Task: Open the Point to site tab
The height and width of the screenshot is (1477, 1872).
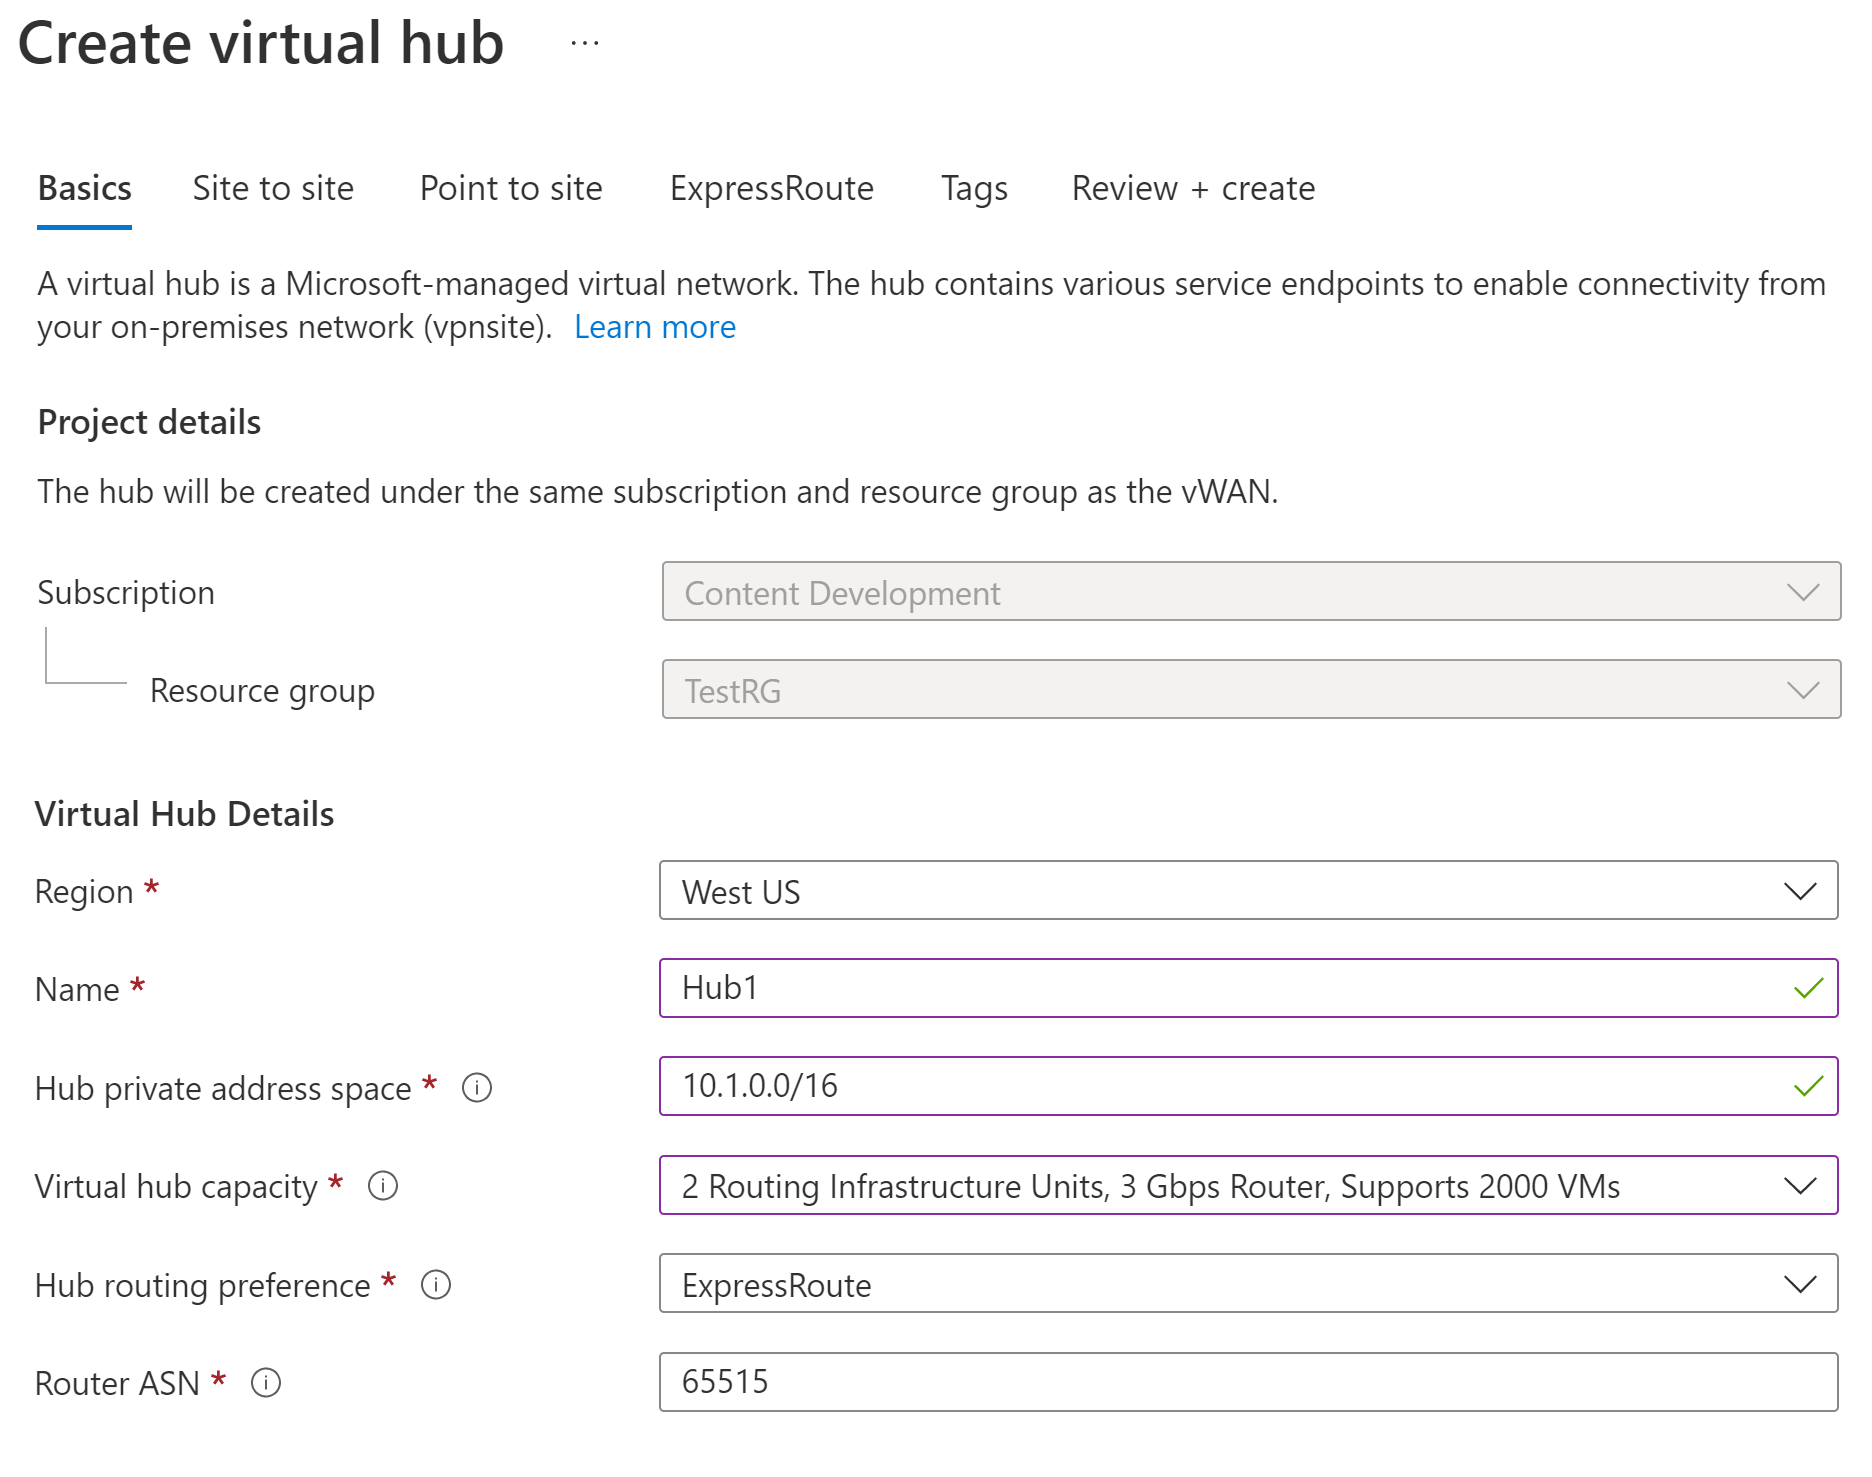Action: 511,188
